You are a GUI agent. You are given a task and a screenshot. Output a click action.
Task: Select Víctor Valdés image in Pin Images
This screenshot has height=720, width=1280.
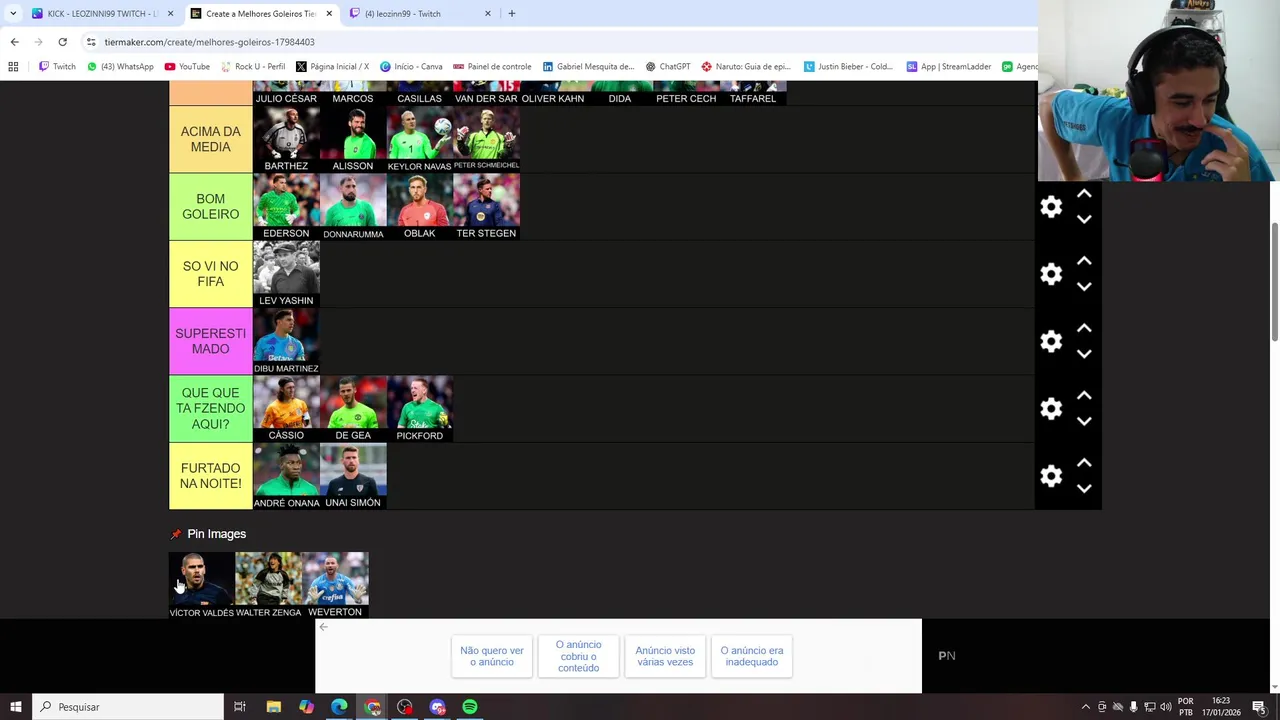pyautogui.click(x=202, y=585)
